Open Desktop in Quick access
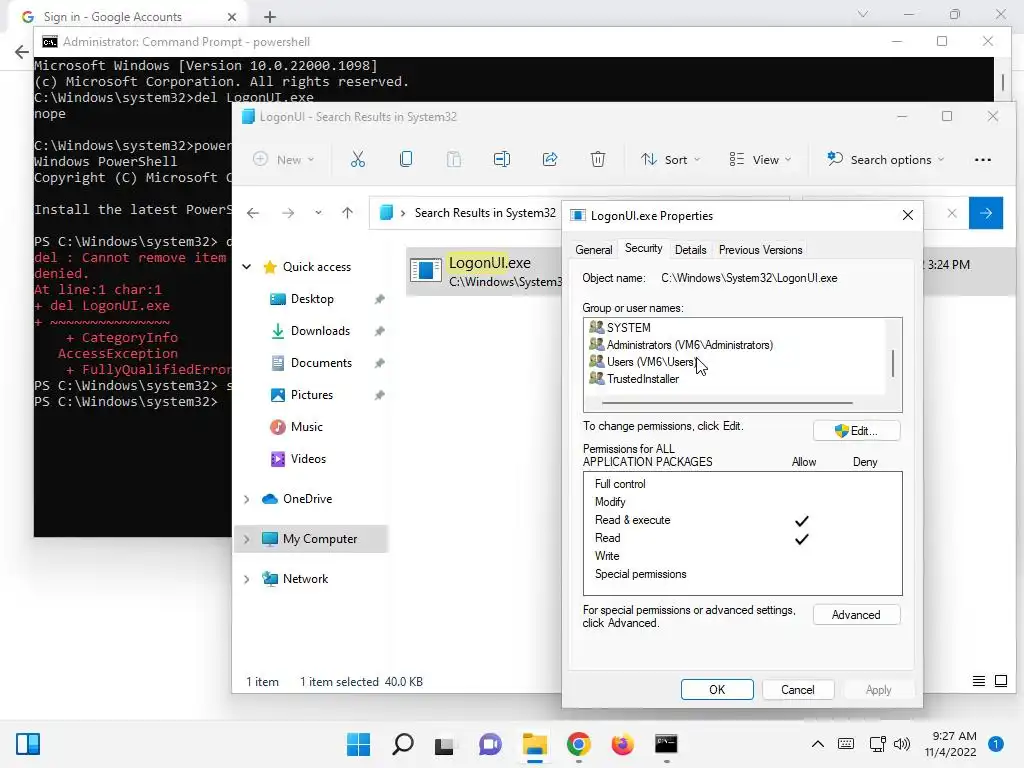 click(x=312, y=298)
